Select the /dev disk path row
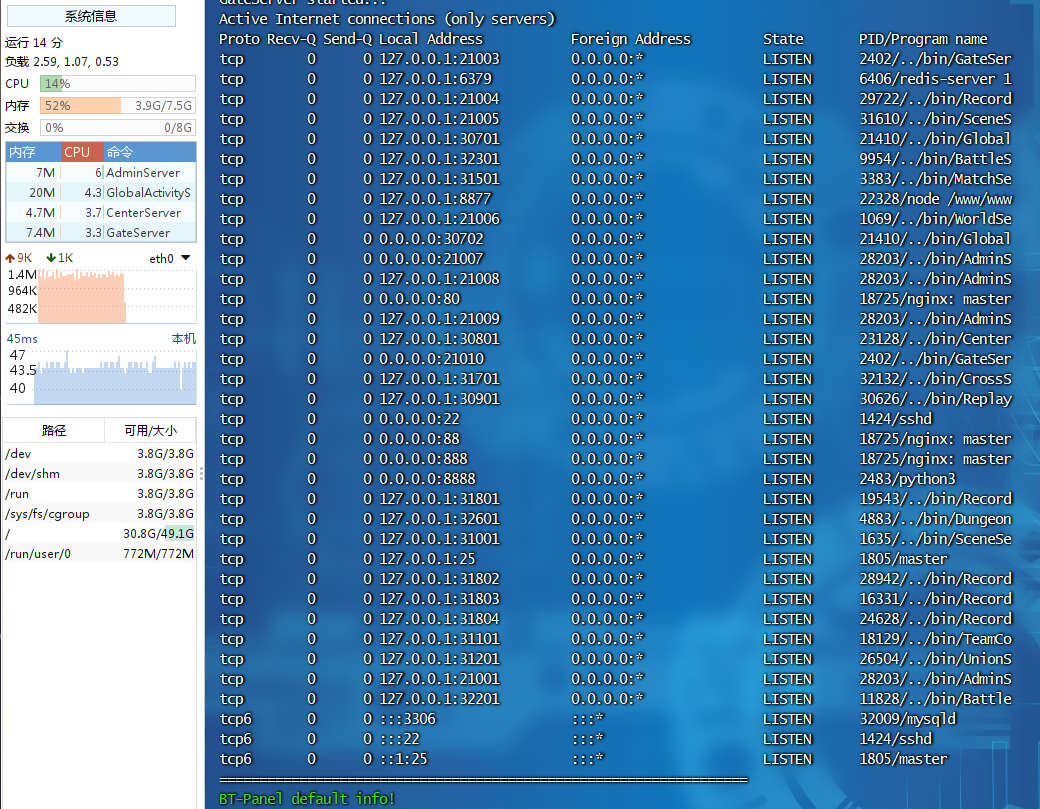Viewport: 1040px width, 809px height. 99,454
